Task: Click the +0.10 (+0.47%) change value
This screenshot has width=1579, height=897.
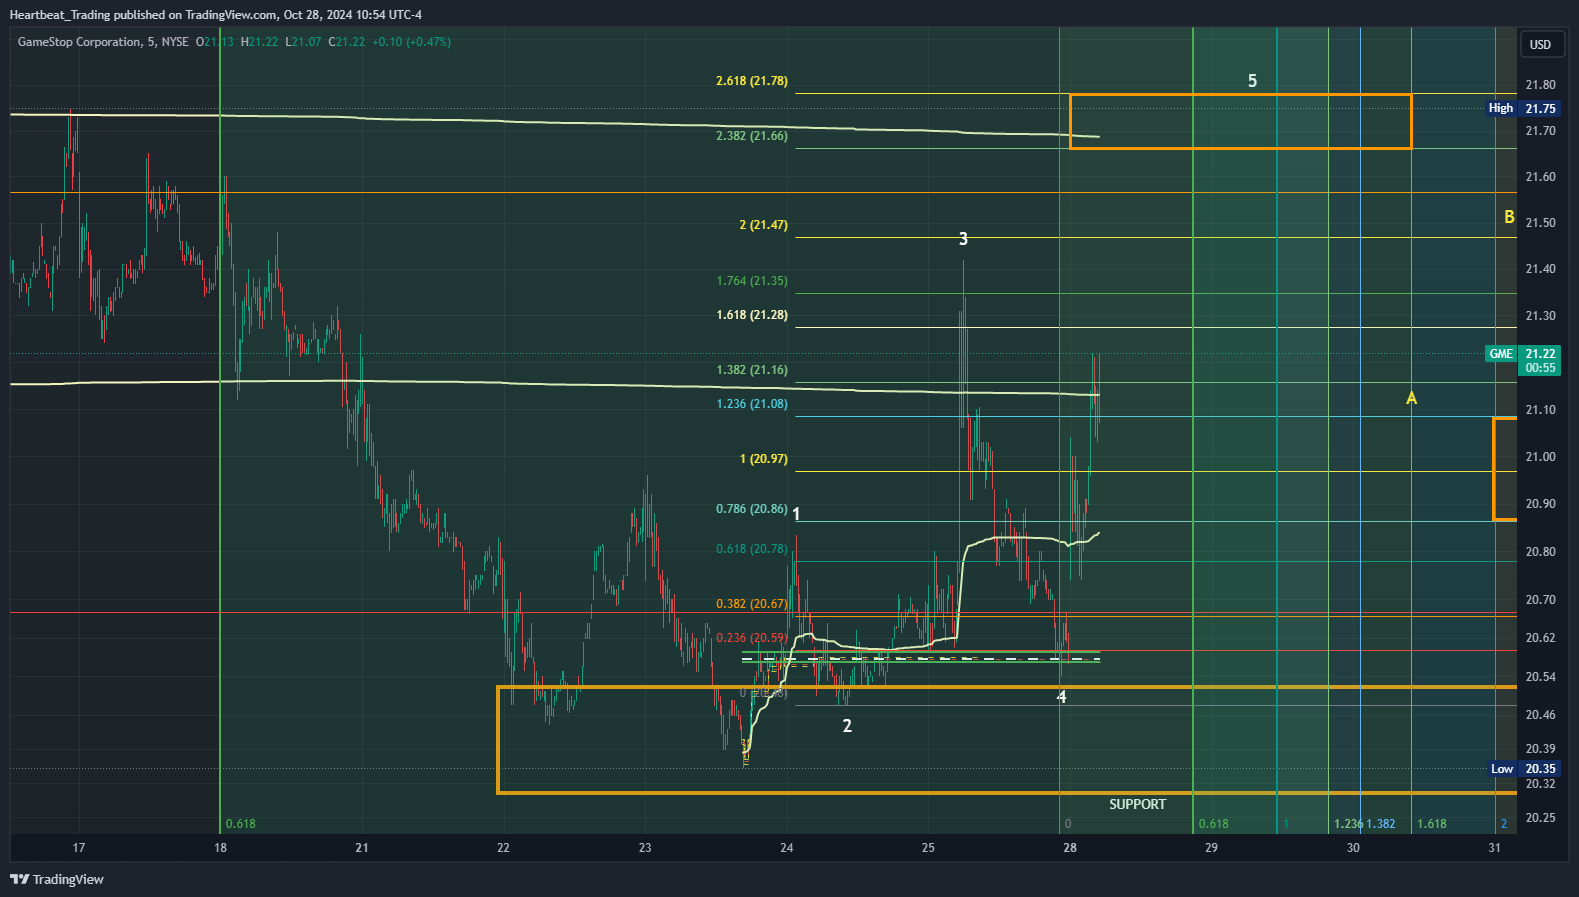Action: pyautogui.click(x=411, y=42)
